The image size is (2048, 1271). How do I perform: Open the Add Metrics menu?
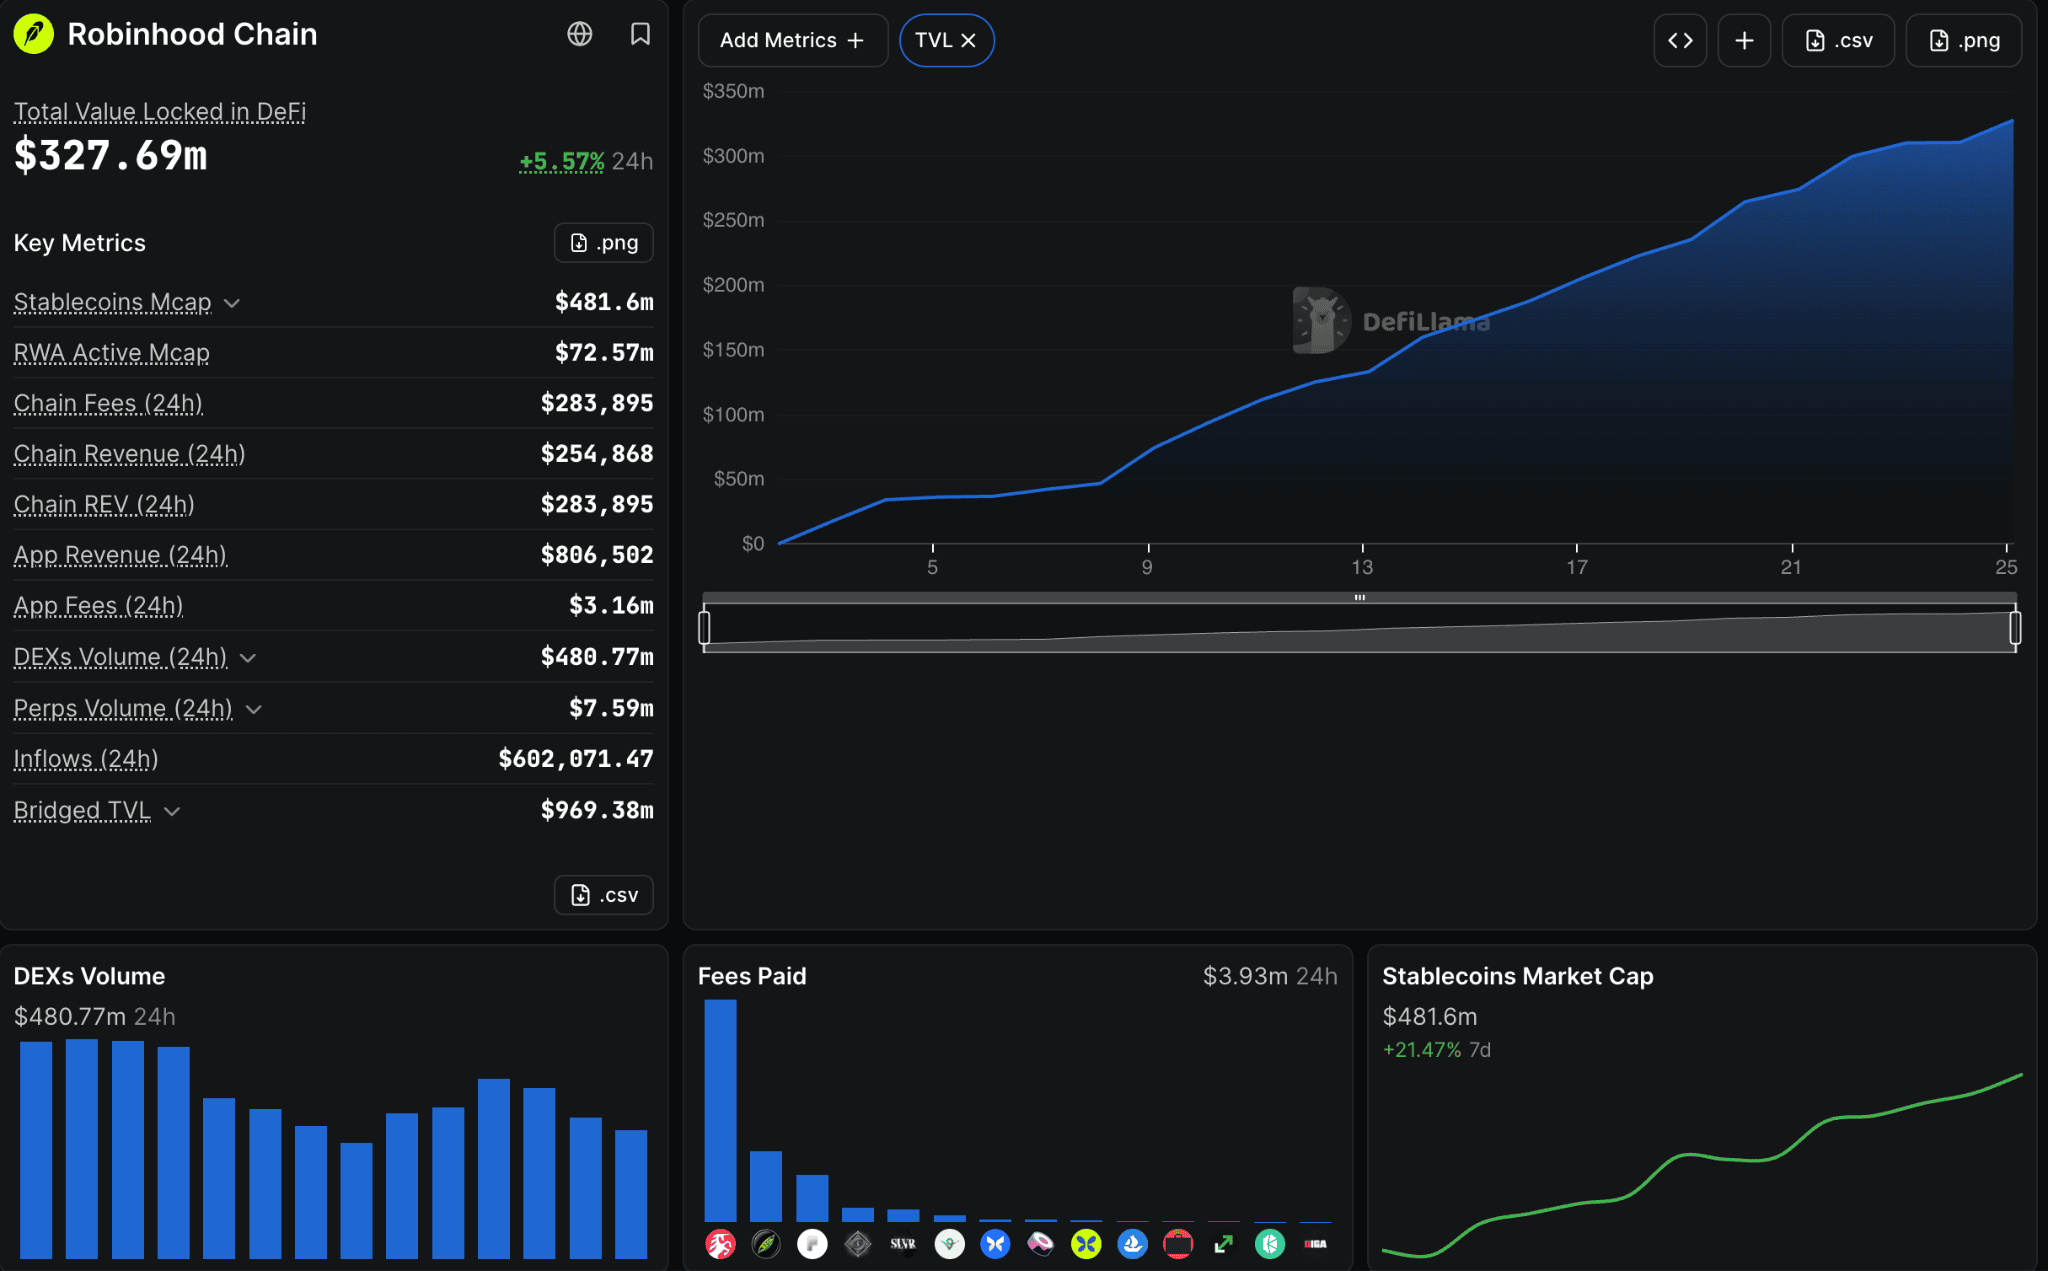[x=792, y=40]
